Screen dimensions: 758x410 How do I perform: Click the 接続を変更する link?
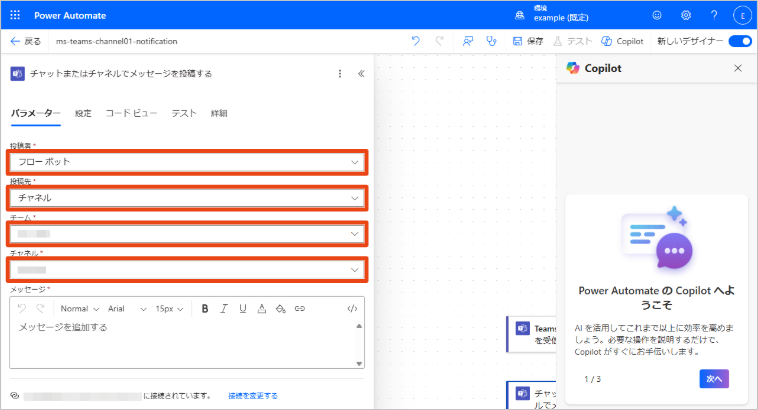(253, 395)
